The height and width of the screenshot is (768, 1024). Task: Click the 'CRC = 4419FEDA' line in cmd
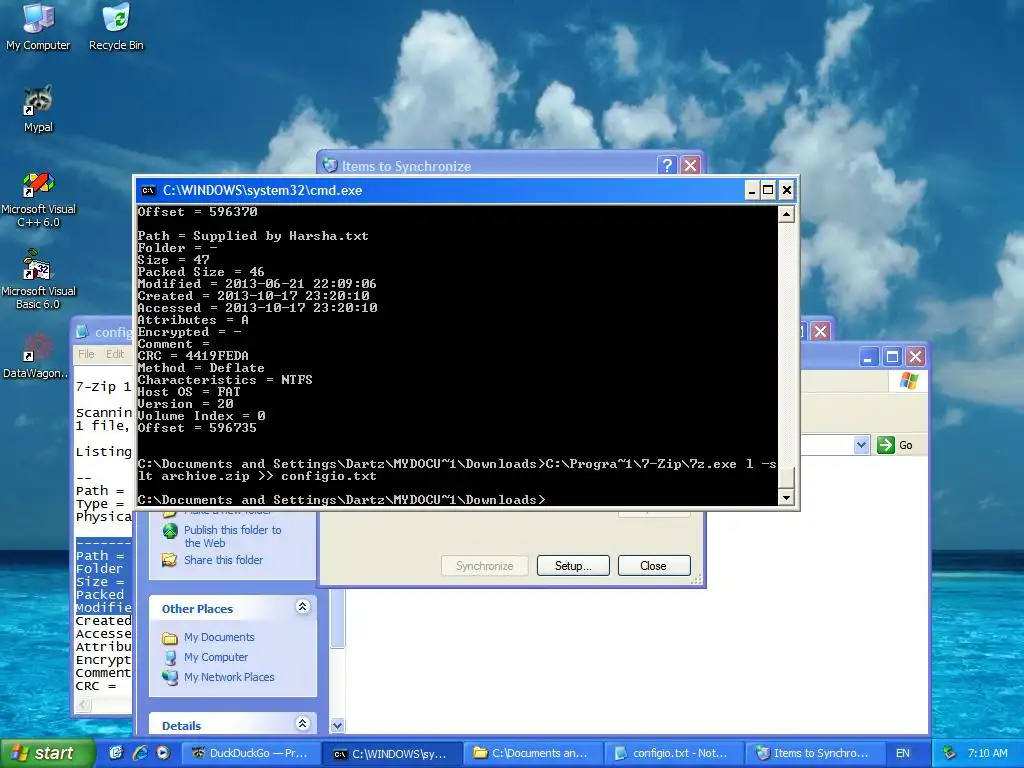click(x=193, y=356)
